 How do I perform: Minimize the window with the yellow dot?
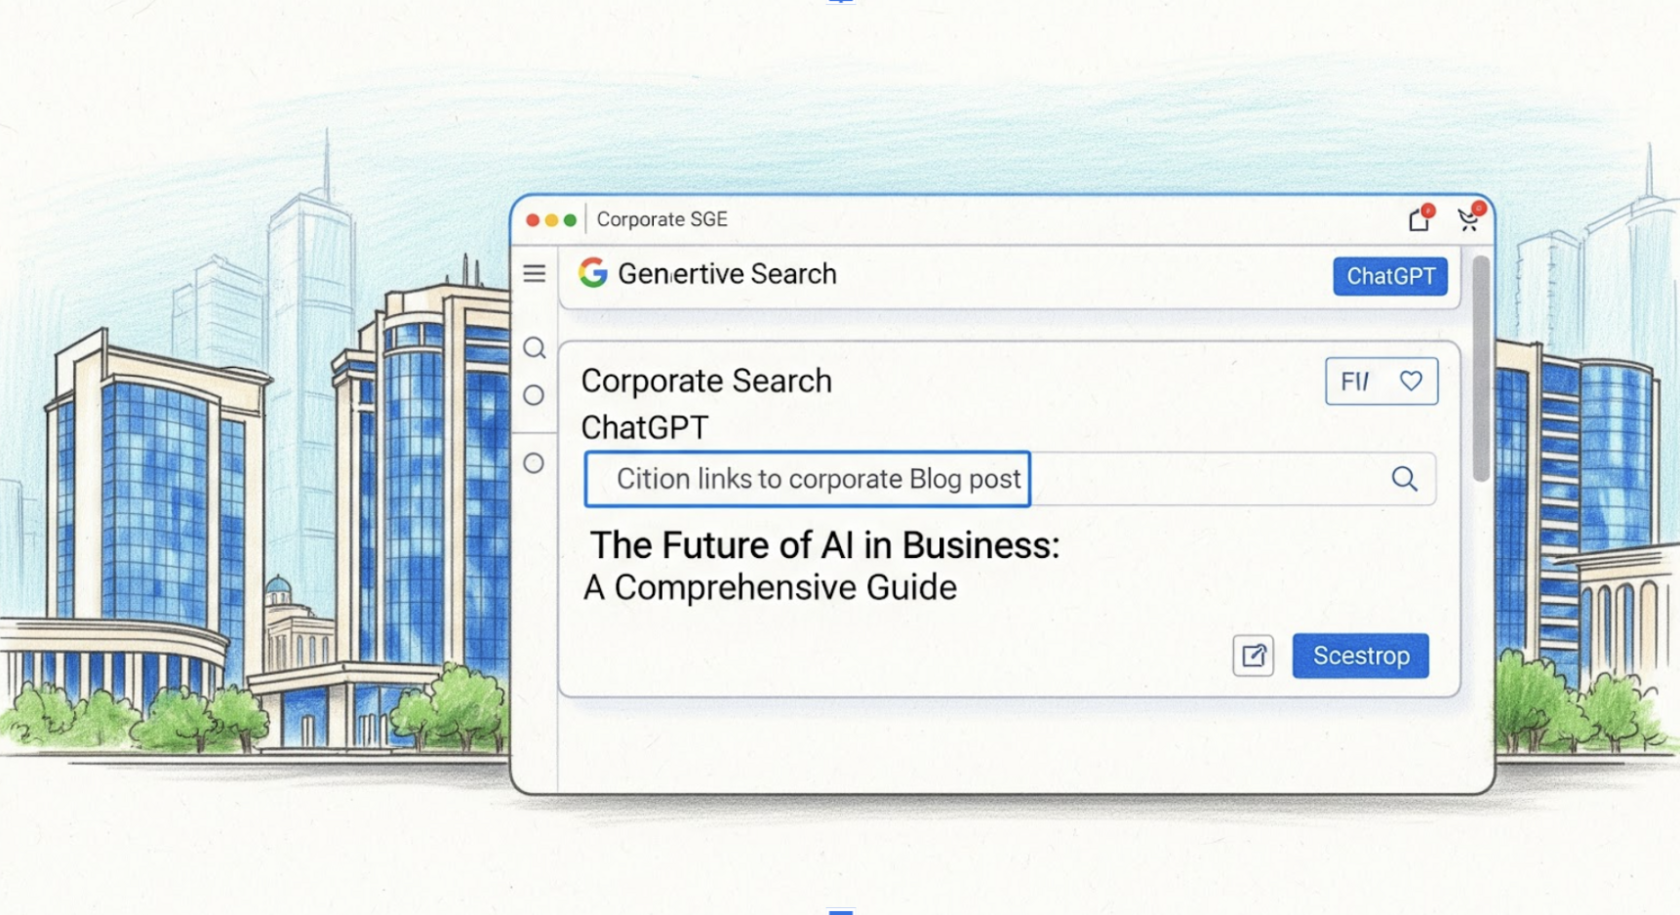pos(551,220)
